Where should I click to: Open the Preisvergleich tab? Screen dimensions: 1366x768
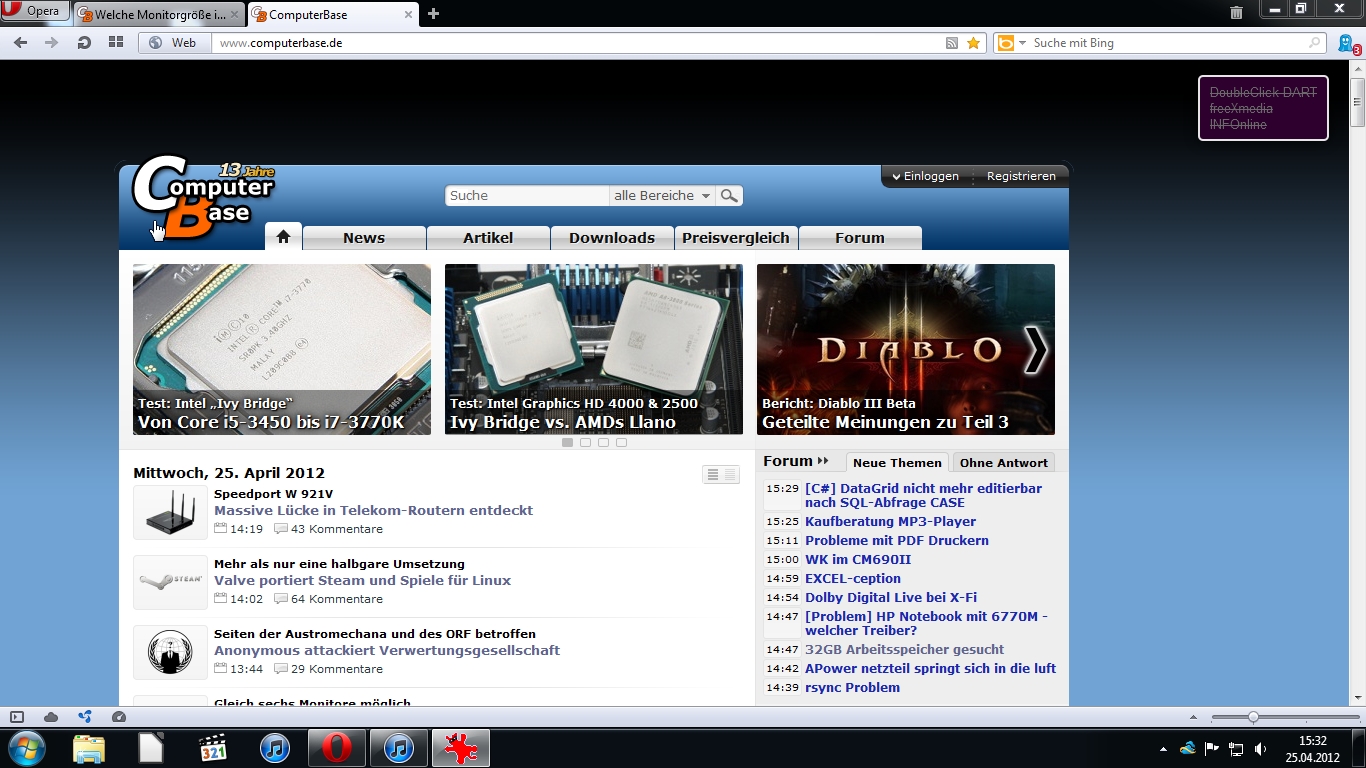click(x=736, y=238)
